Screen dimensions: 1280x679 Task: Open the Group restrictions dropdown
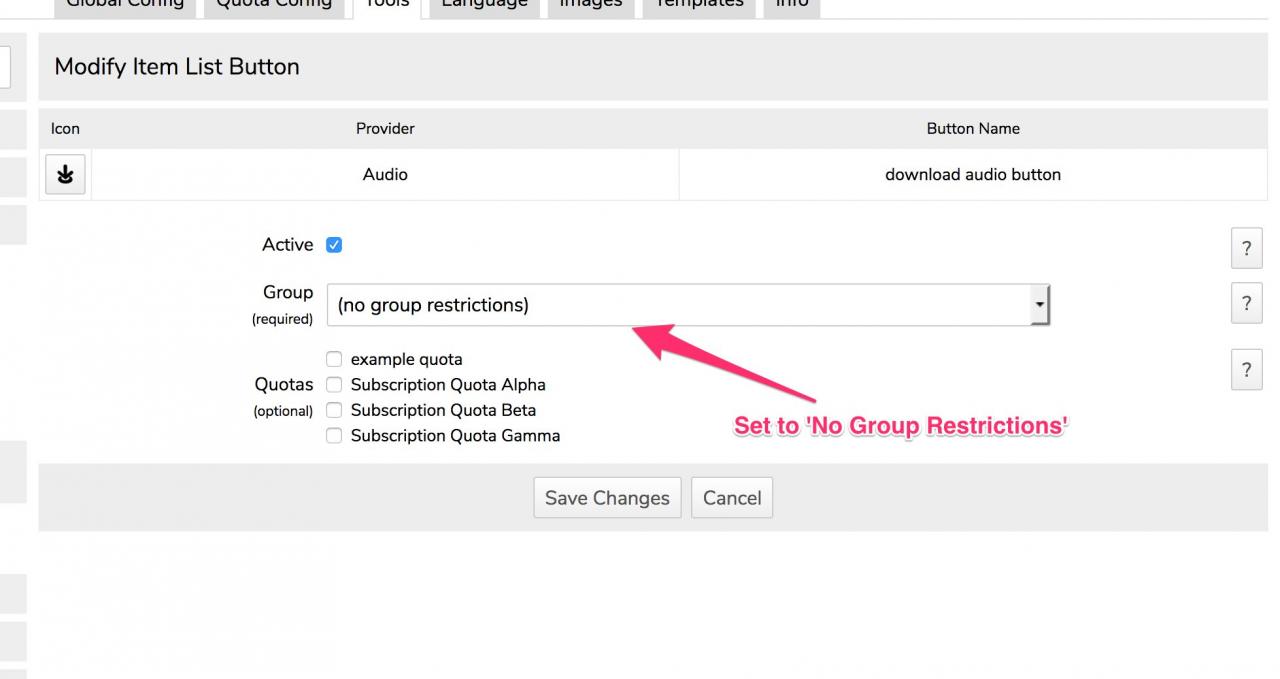click(688, 305)
